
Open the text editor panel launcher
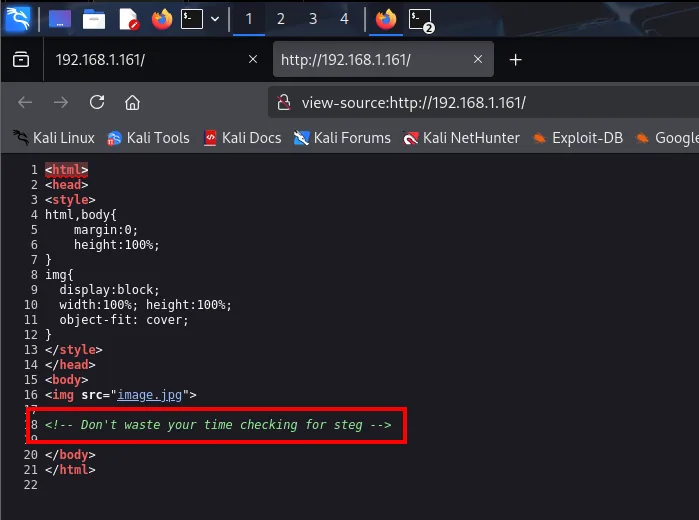click(129, 19)
